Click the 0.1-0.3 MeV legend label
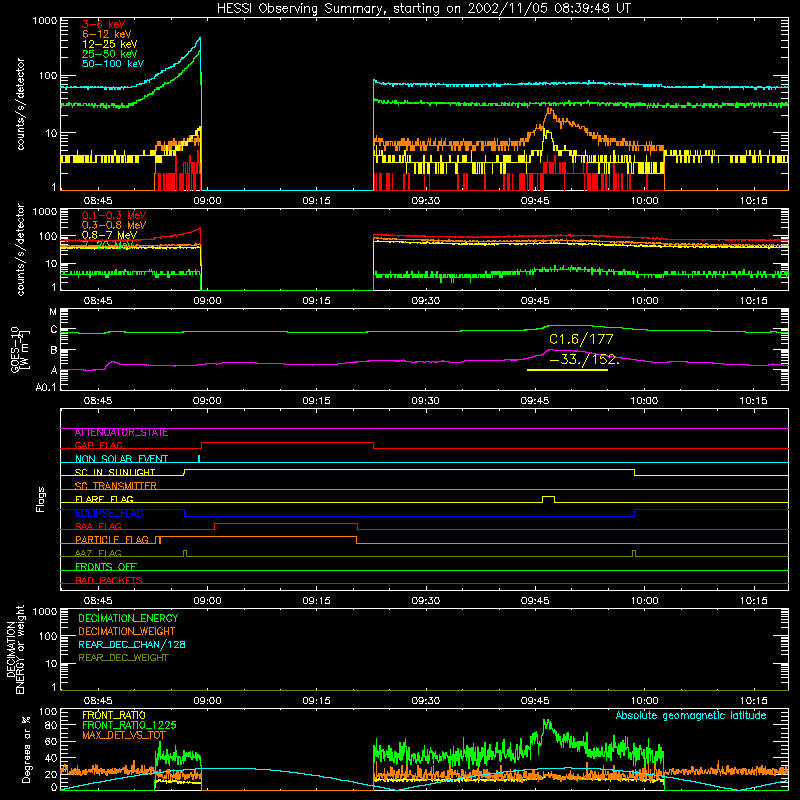This screenshot has height=800, width=800. click(x=114, y=215)
